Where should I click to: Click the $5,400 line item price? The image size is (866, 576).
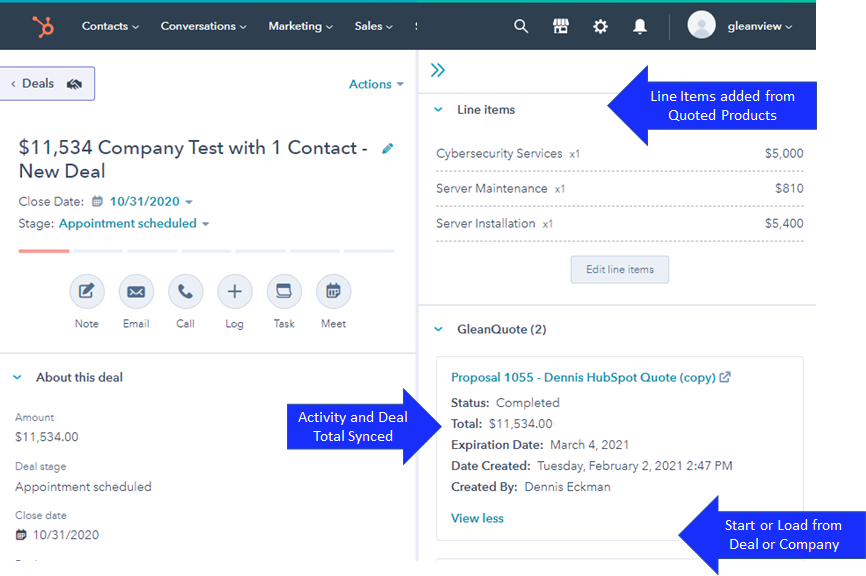pos(784,223)
